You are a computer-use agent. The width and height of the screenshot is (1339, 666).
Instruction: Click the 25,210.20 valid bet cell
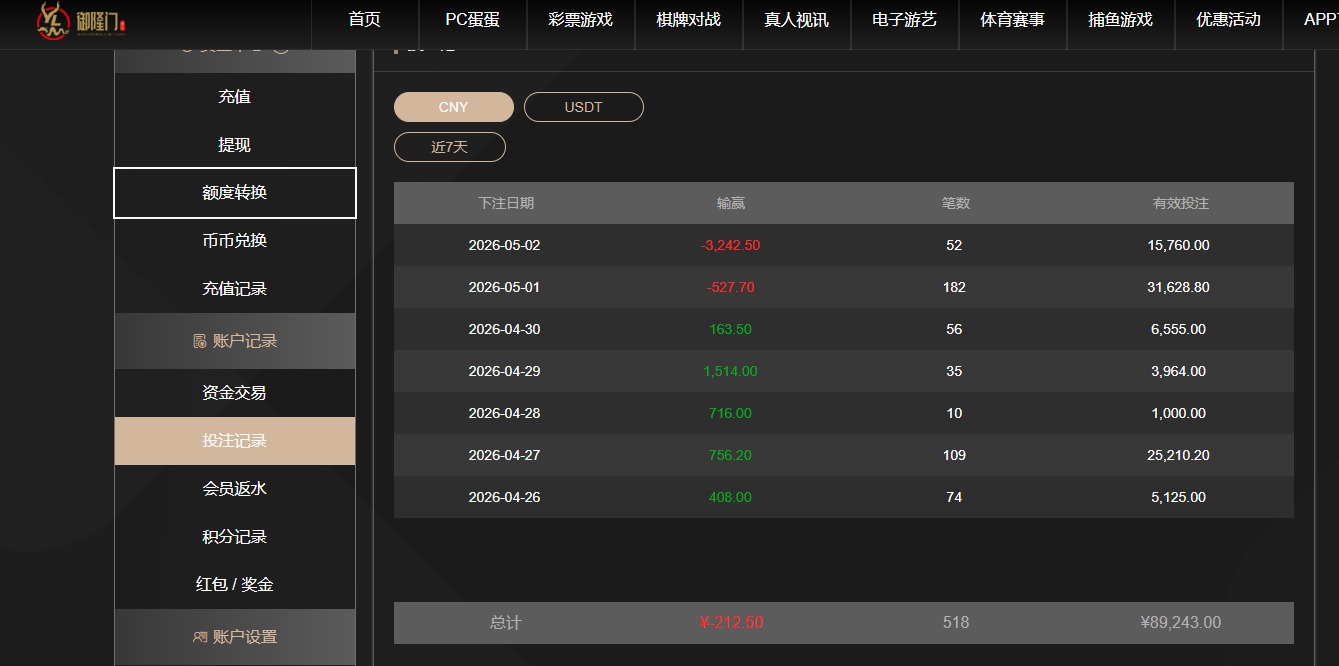(x=1179, y=455)
